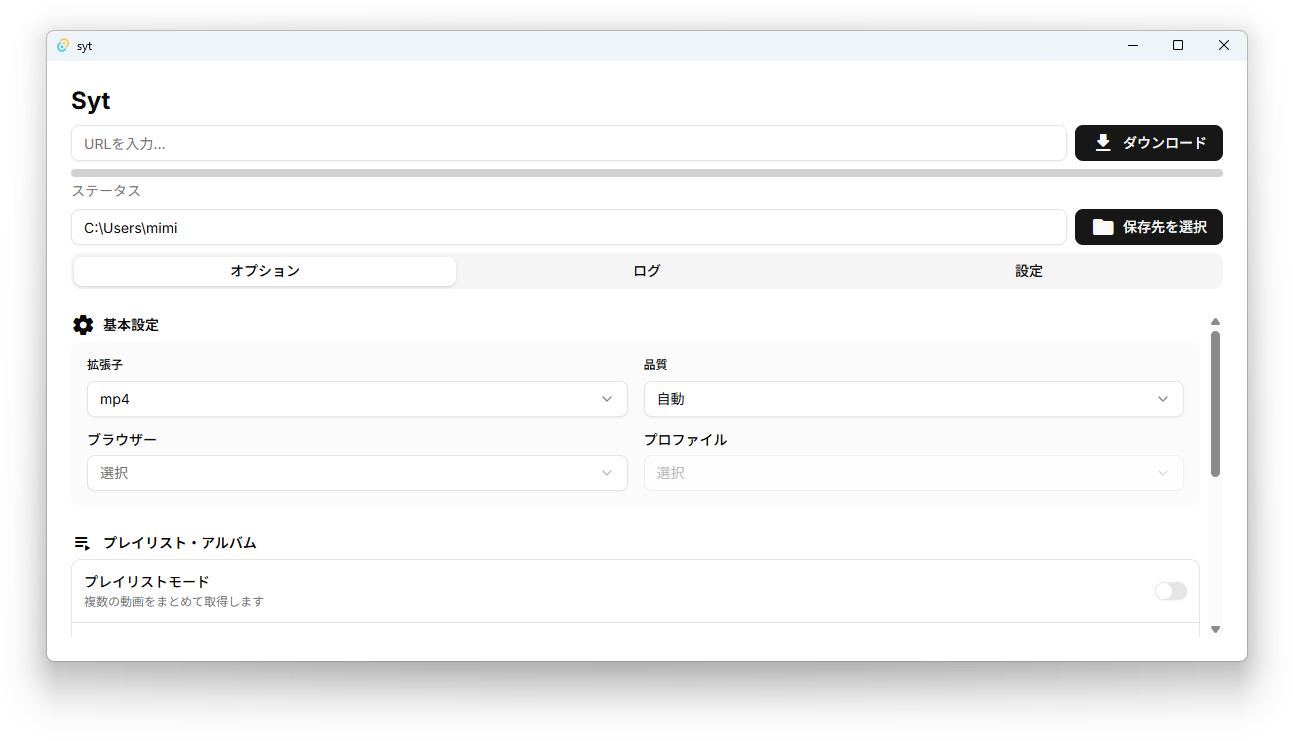
Task: Click the folder icon for save location
Action: pyautogui.click(x=1102, y=227)
